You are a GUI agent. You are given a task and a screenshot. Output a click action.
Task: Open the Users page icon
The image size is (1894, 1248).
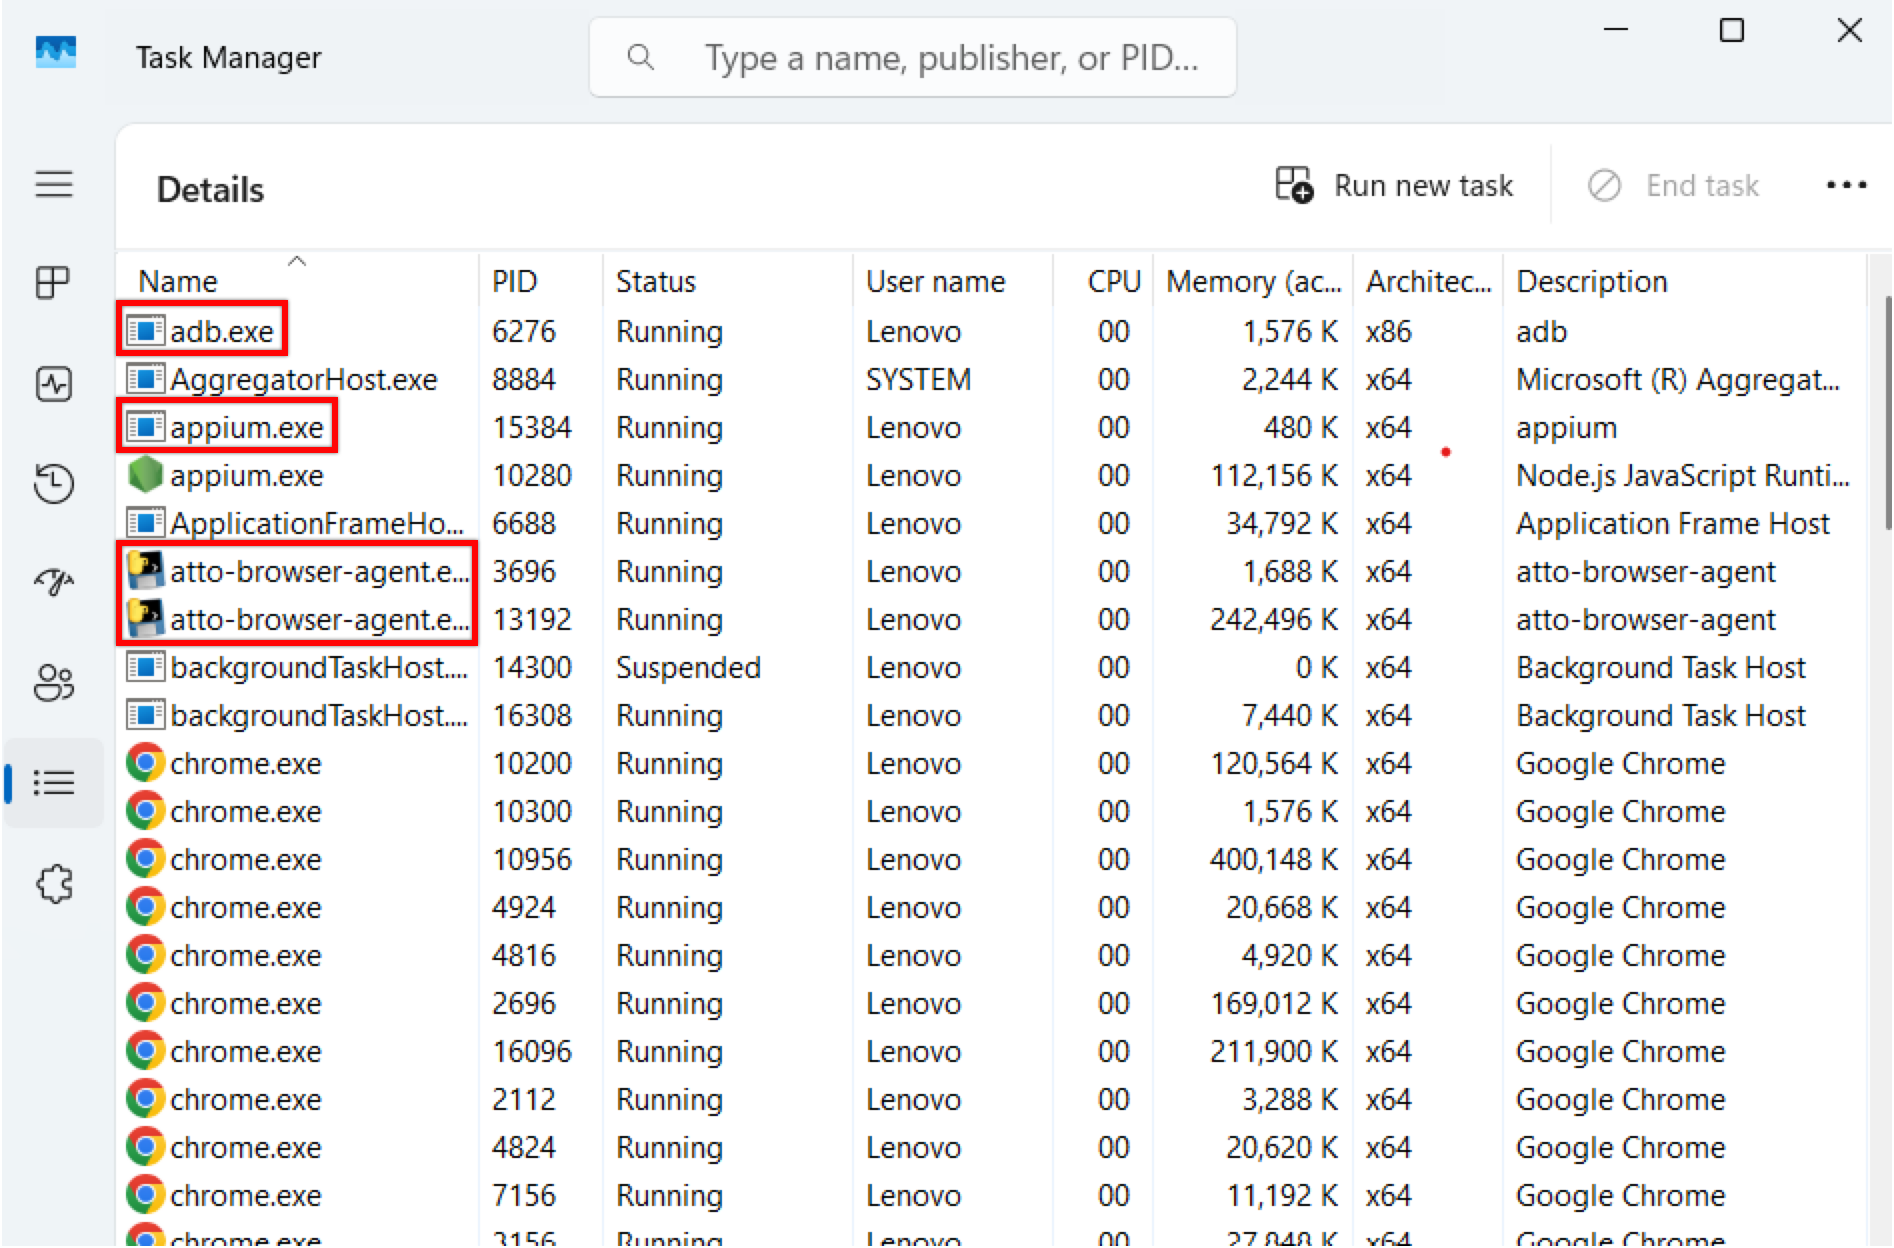[55, 682]
